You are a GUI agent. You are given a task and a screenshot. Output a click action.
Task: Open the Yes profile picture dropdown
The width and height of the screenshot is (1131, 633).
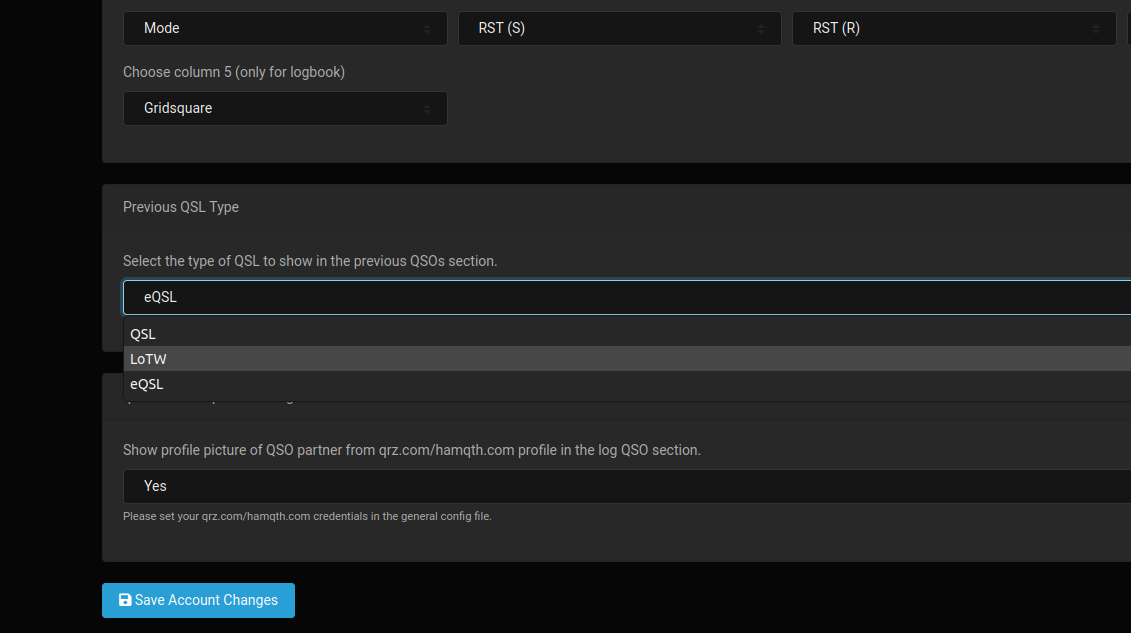[x=627, y=486]
